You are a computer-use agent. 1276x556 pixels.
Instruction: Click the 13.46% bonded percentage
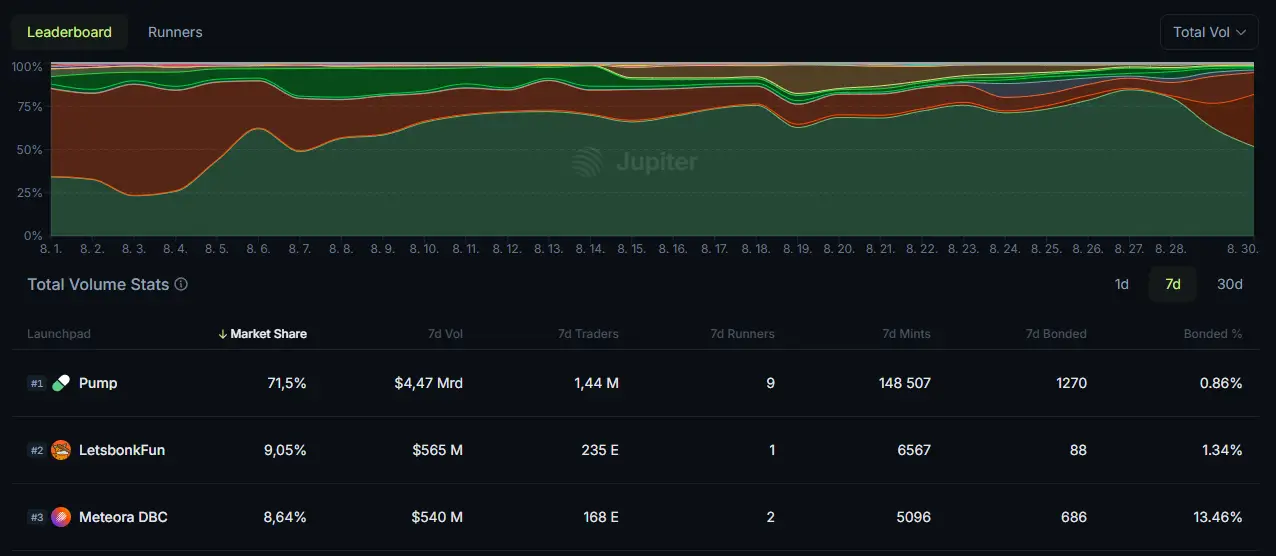click(x=1218, y=517)
